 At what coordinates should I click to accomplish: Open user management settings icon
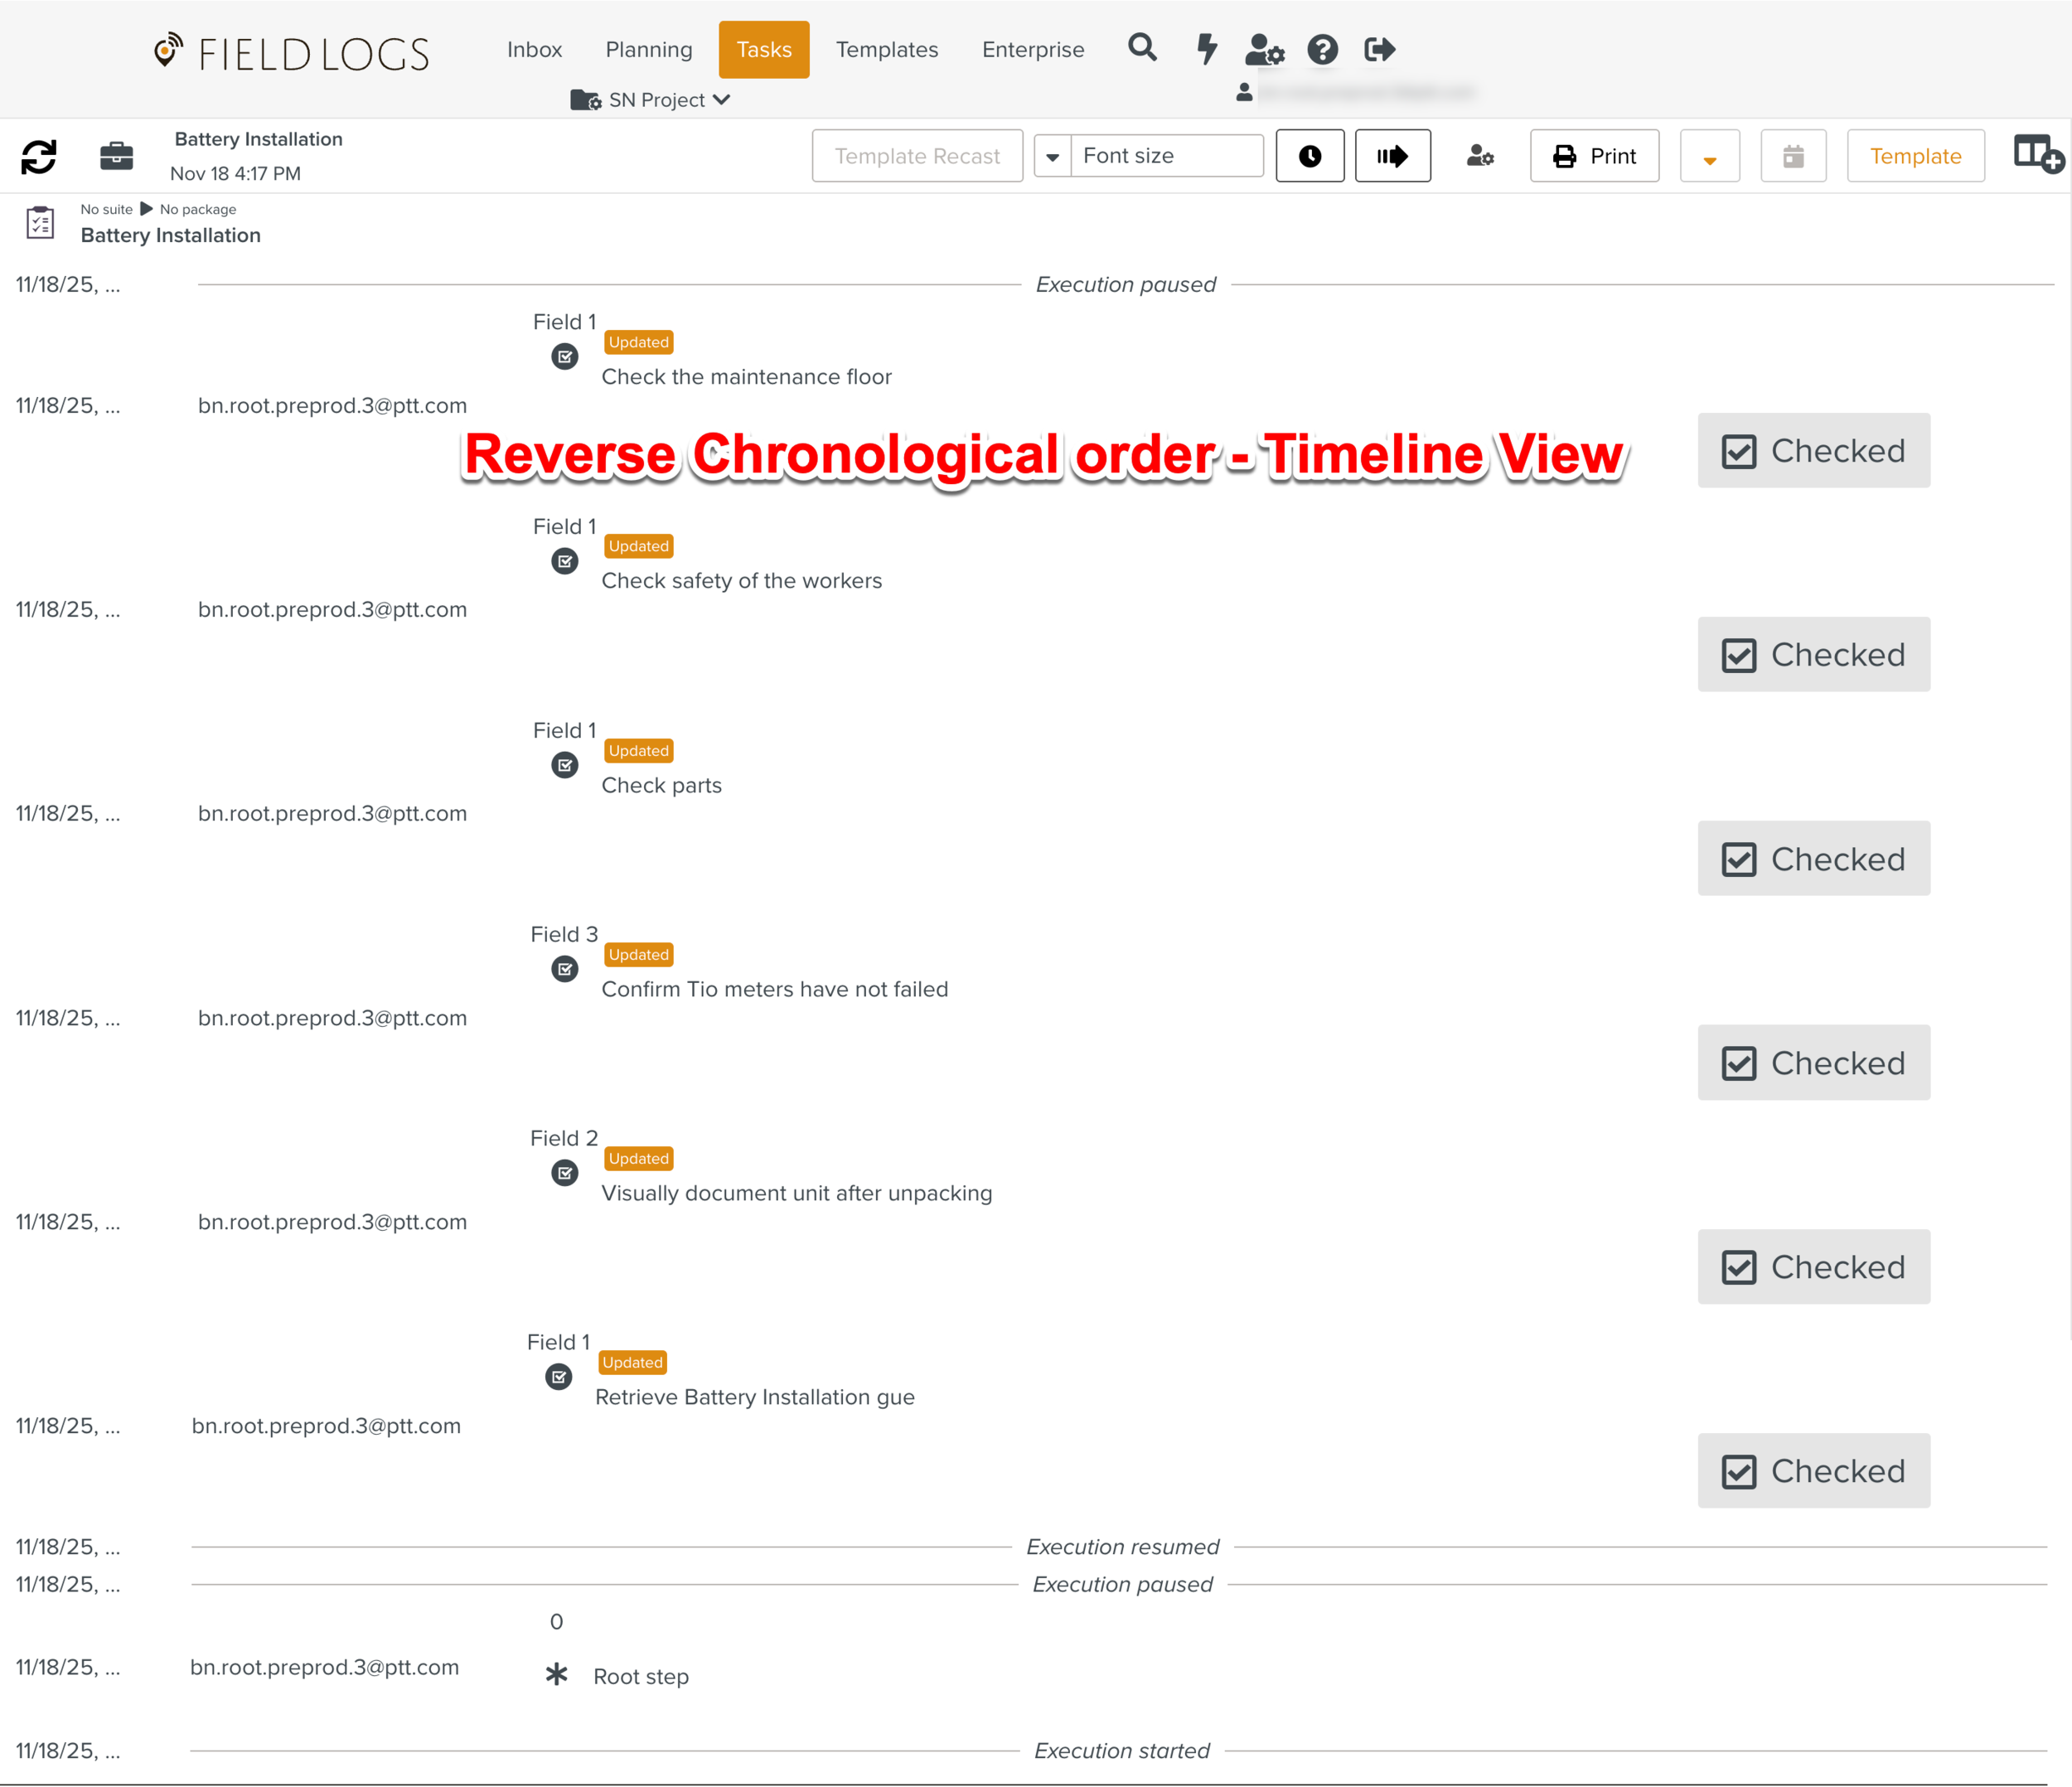(1264, 50)
